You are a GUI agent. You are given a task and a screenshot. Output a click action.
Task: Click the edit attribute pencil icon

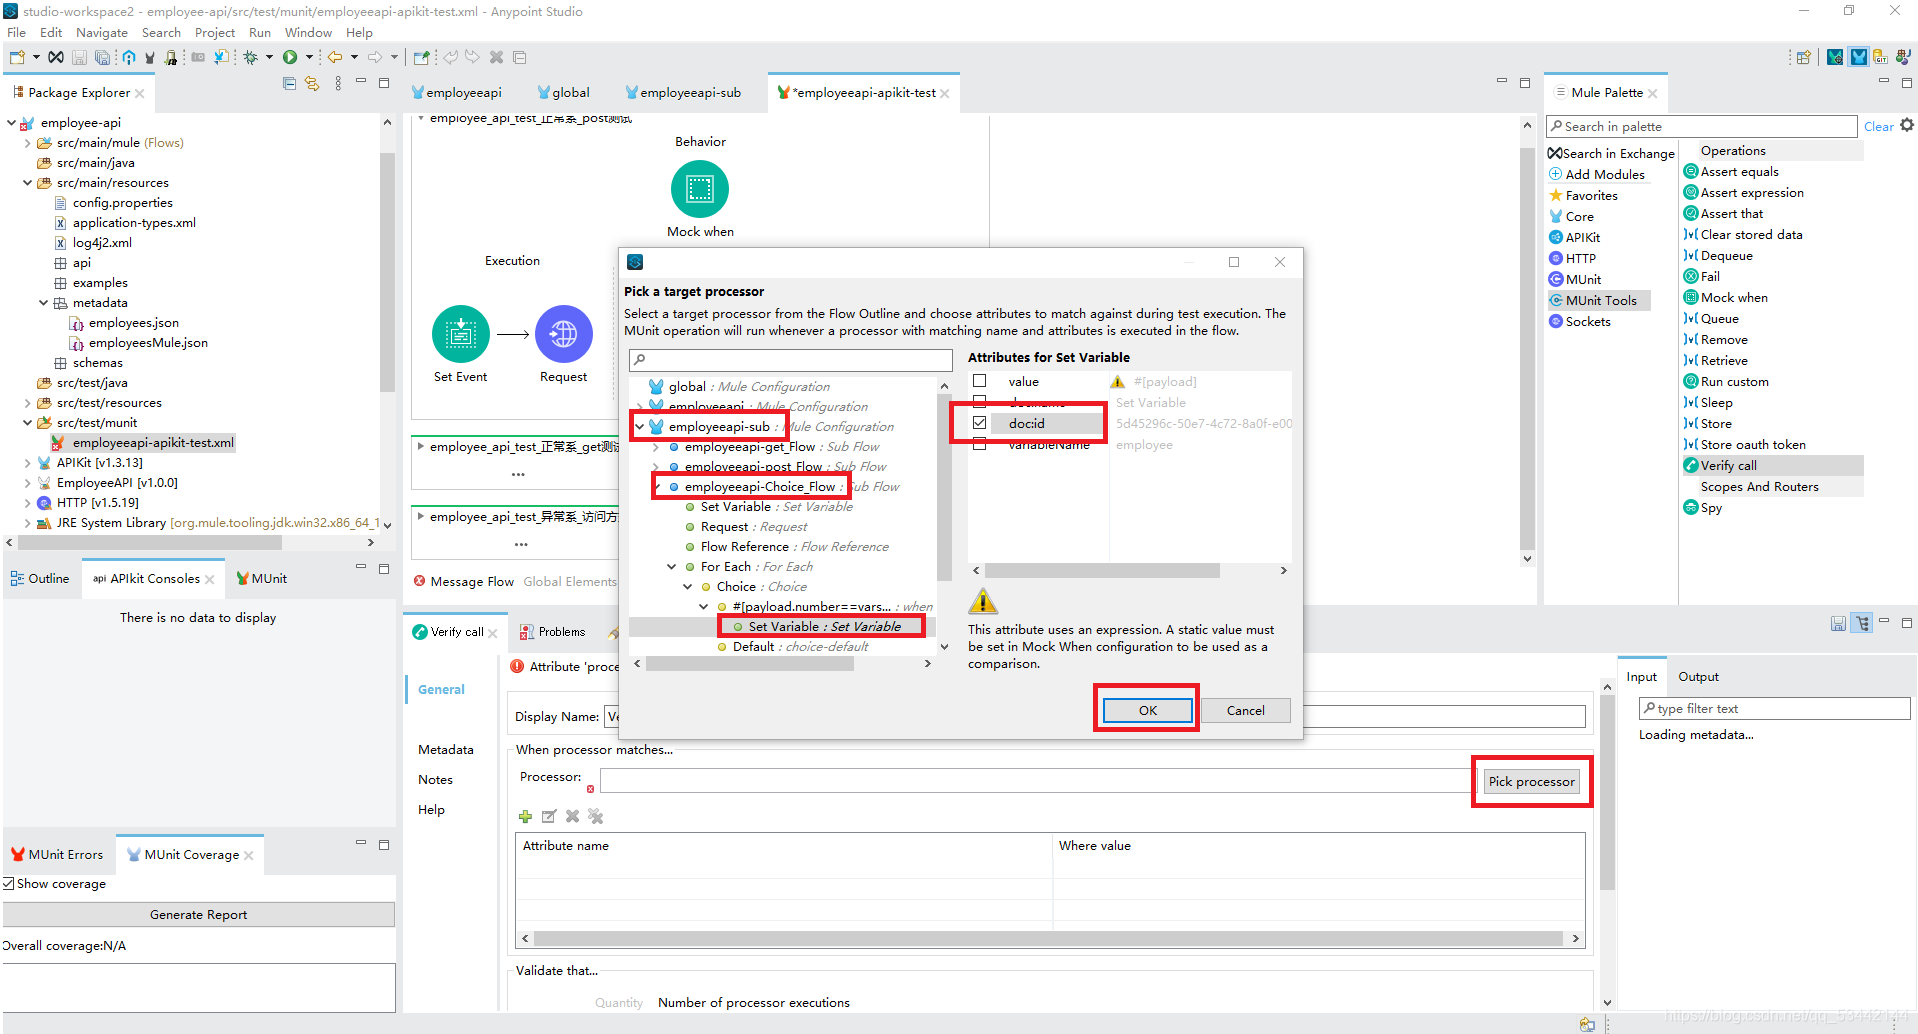coord(549,817)
